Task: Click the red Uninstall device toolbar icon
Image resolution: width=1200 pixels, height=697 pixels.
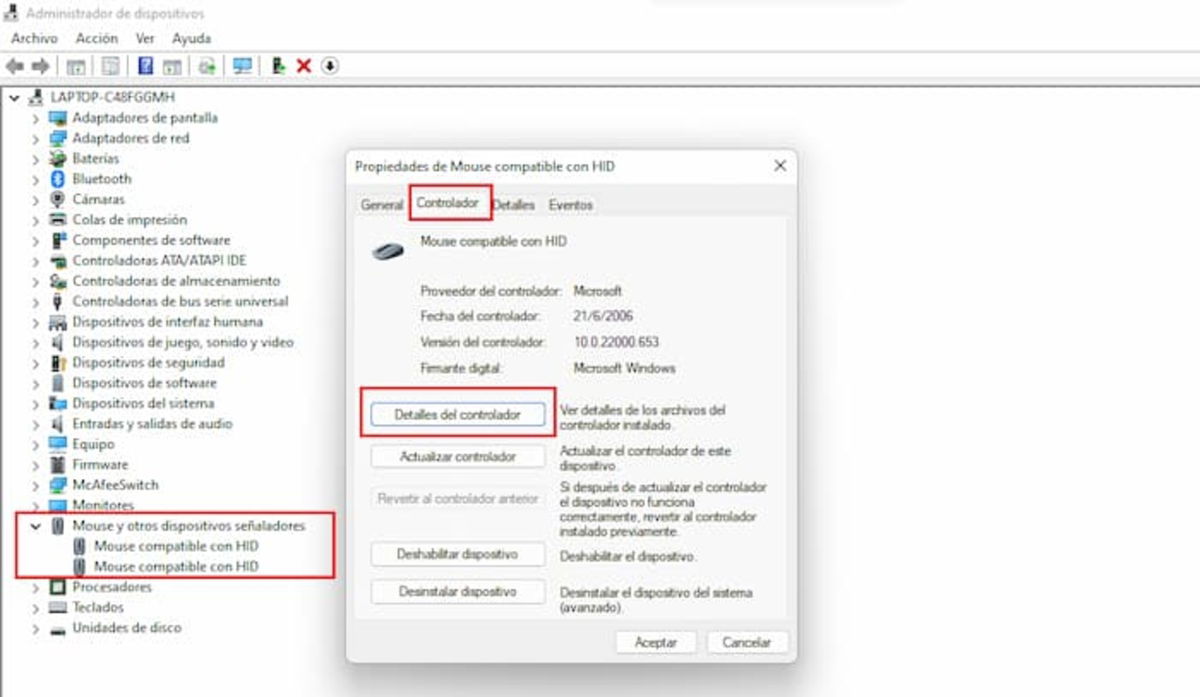Action: click(x=303, y=66)
